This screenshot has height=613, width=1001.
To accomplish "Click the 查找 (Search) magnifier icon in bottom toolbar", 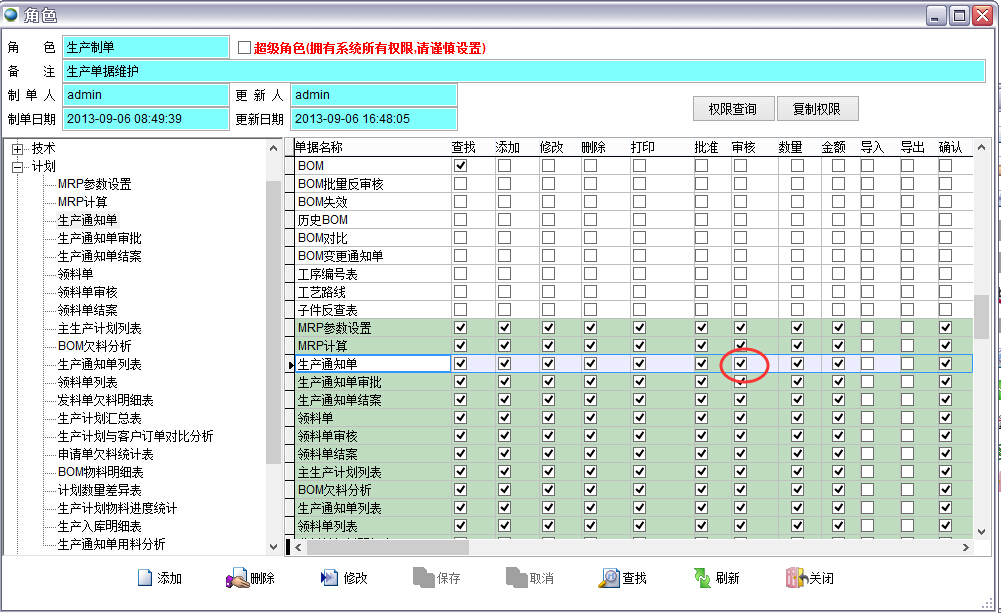I will coord(609,578).
